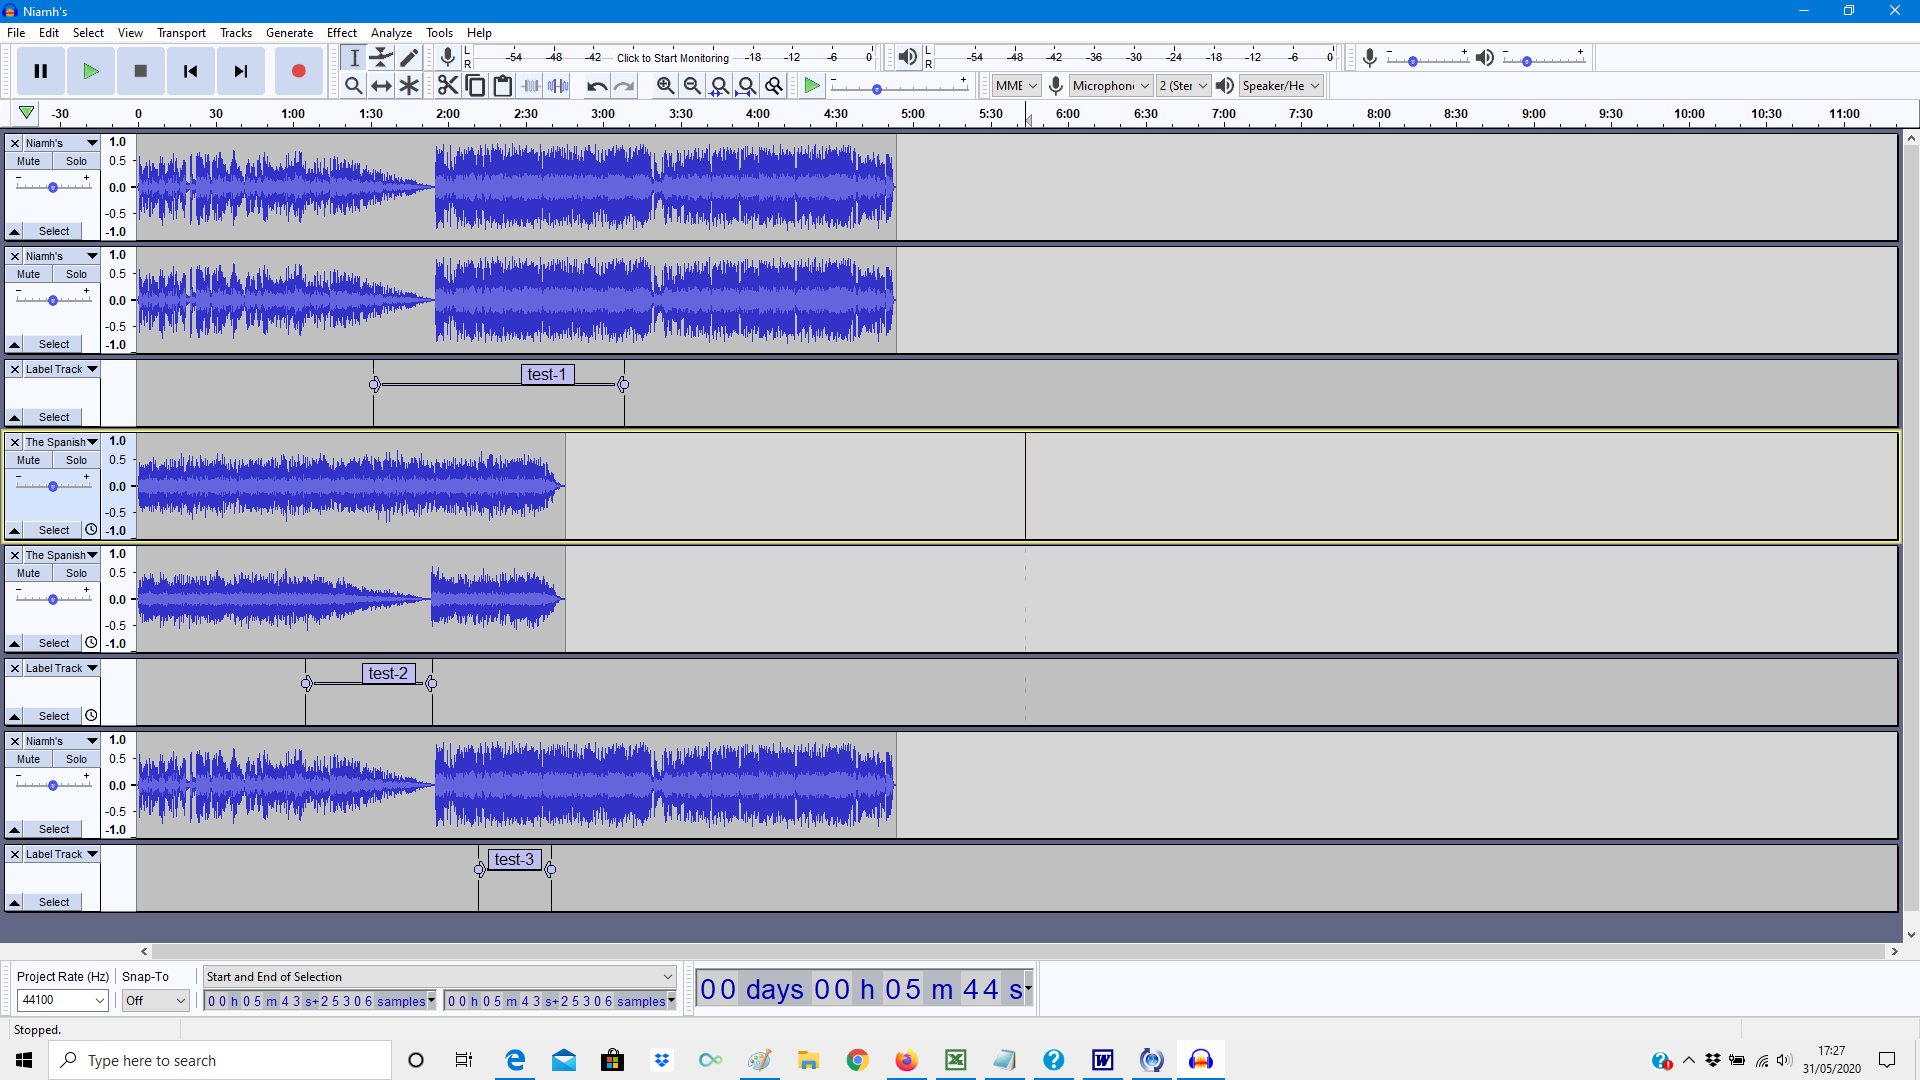1920x1080 pixels.
Task: Click Fit Selection to width icon
Action: [x=719, y=86]
